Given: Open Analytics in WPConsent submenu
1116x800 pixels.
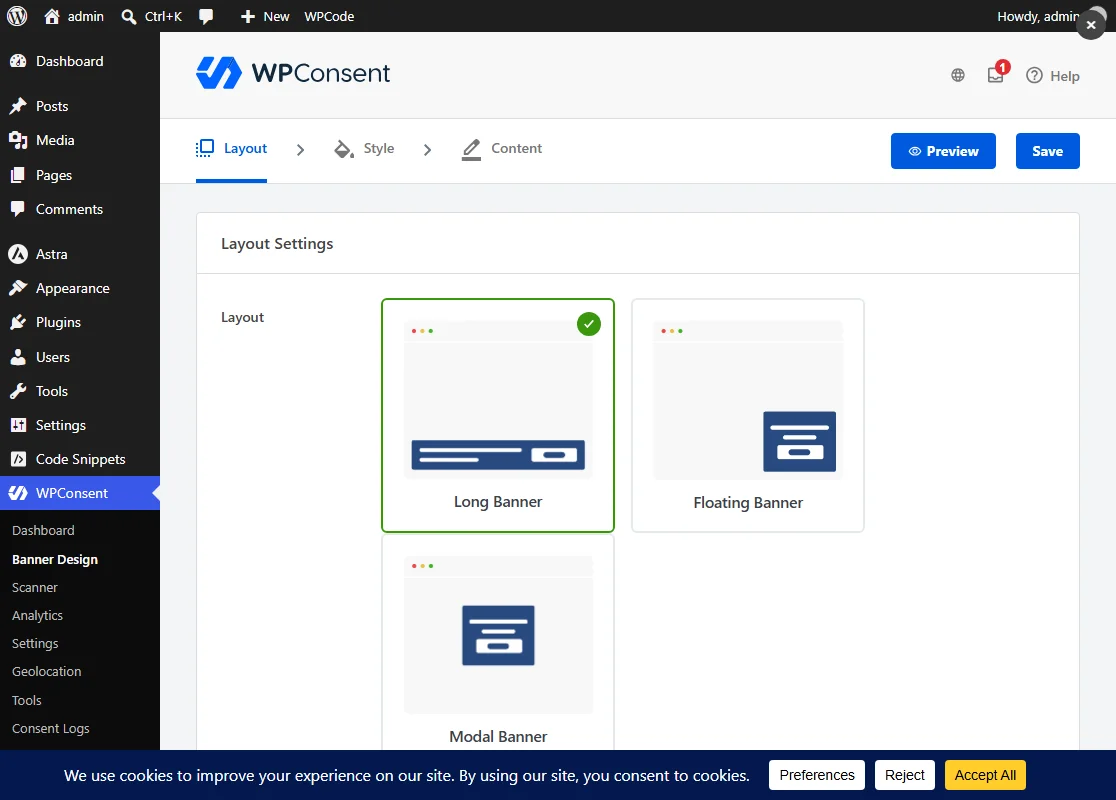Looking at the screenshot, I should pyautogui.click(x=38, y=616).
